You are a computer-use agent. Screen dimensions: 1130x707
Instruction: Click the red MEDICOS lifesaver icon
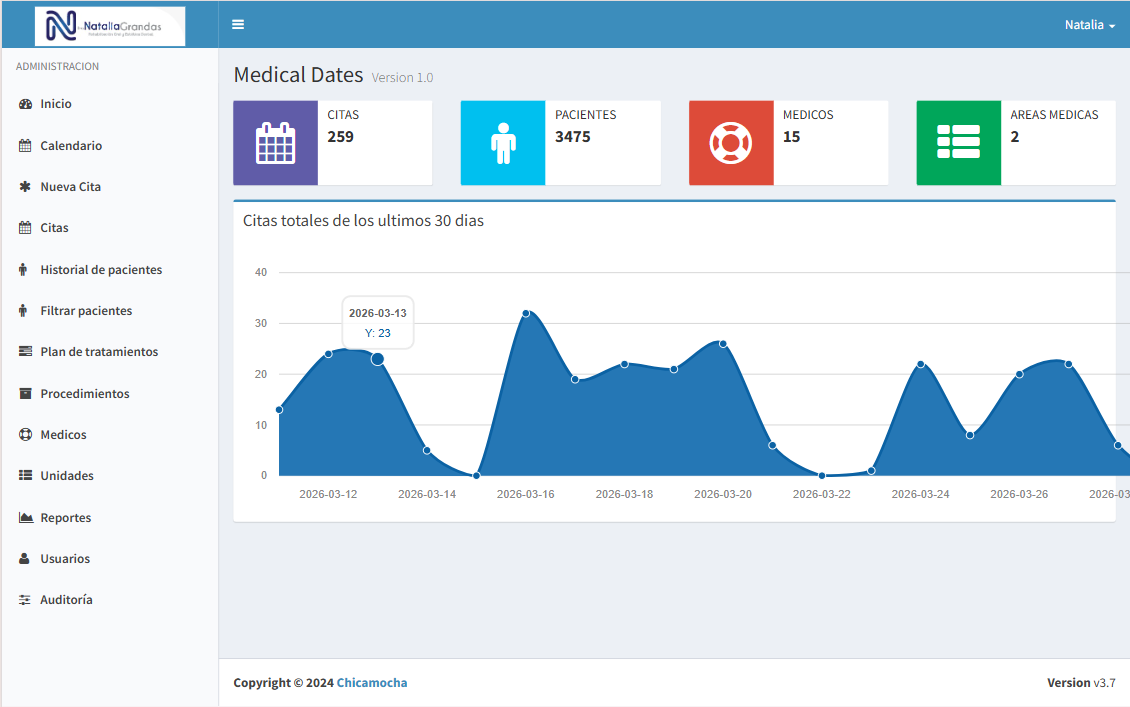point(730,142)
